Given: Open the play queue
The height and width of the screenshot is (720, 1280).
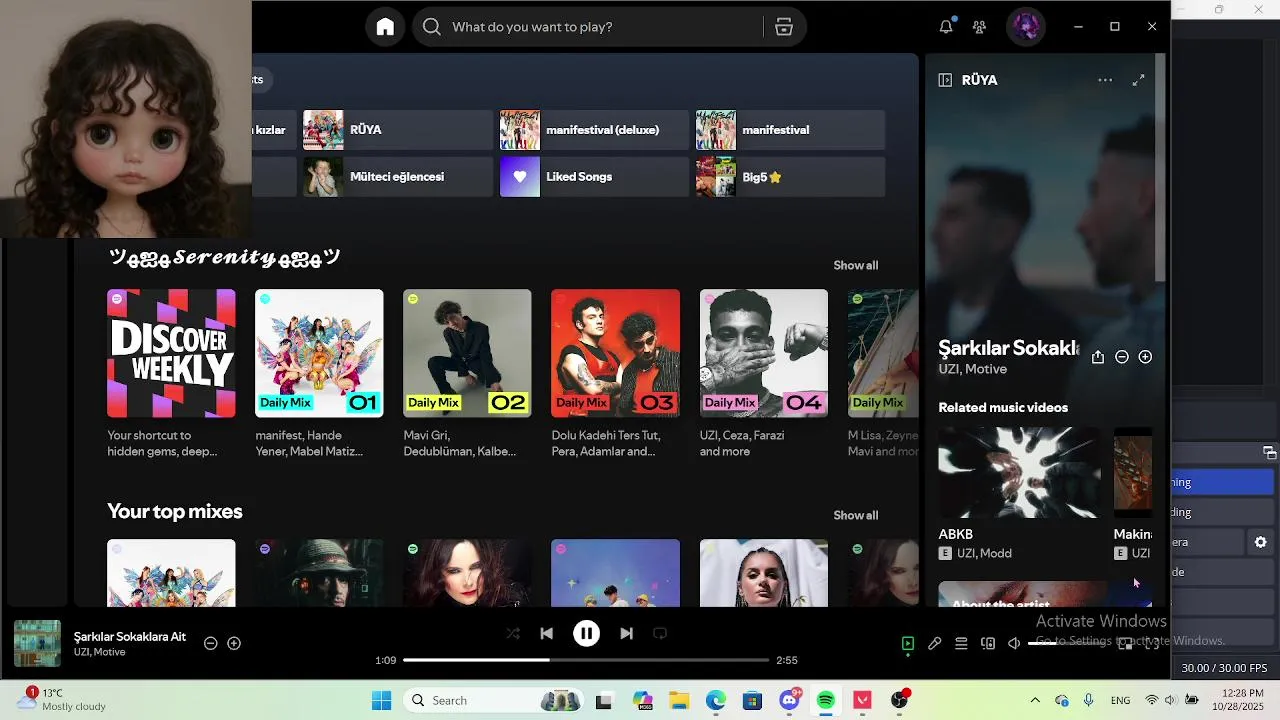Looking at the screenshot, I should [961, 644].
